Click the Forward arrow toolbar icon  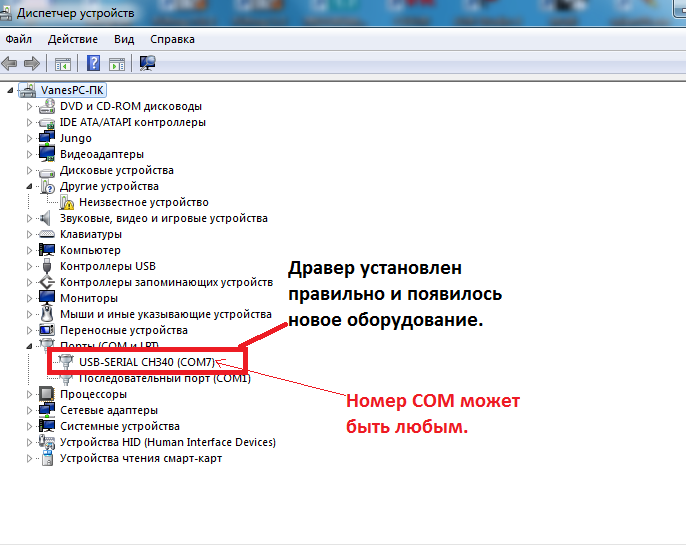pos(32,63)
